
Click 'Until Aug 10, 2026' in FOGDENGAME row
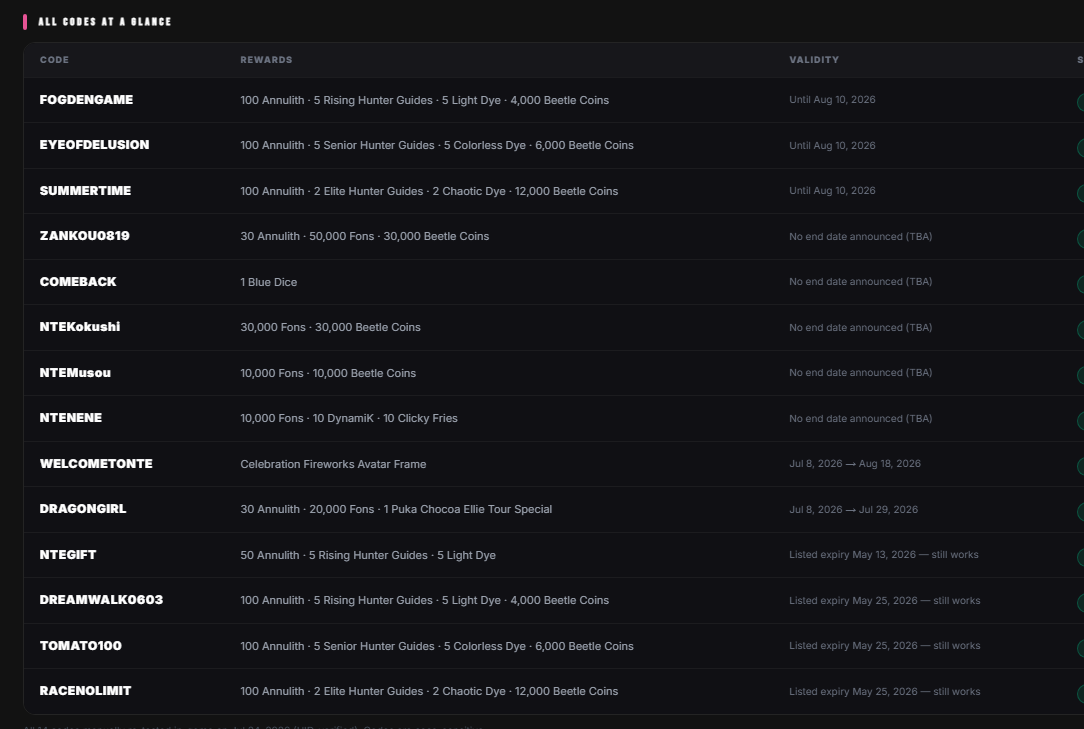(x=832, y=100)
